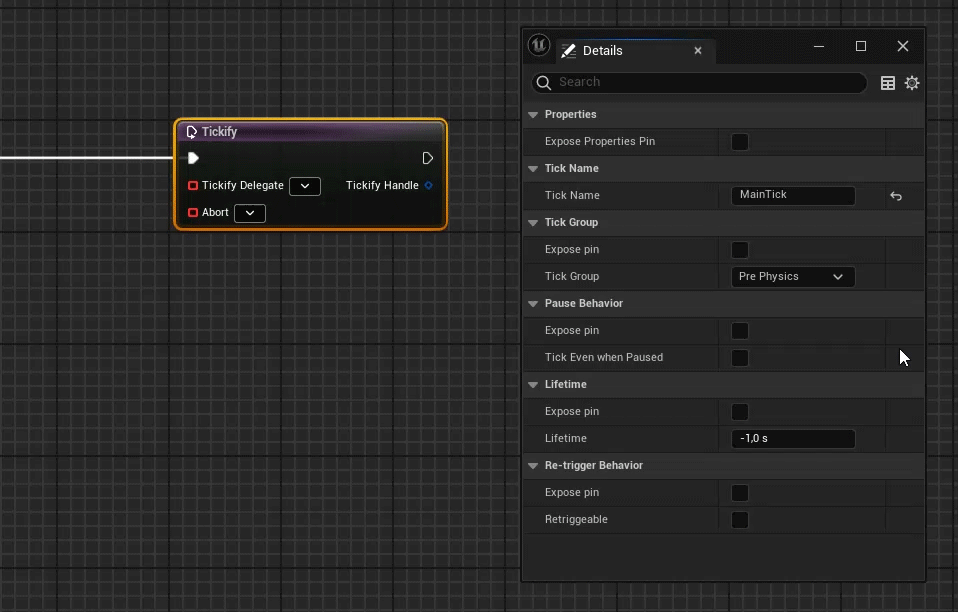
Task: Collapse the Pause Behavior section
Action: point(533,303)
